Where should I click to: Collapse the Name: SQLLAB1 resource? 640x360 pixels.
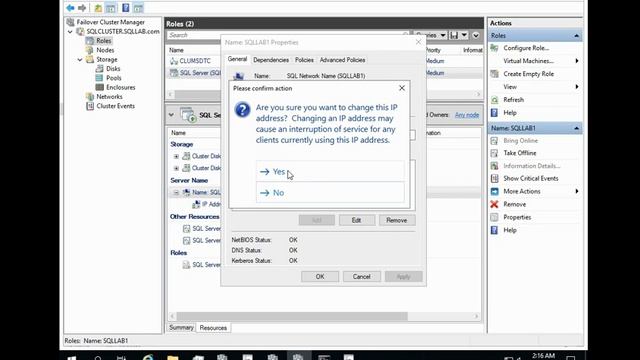tap(176, 192)
